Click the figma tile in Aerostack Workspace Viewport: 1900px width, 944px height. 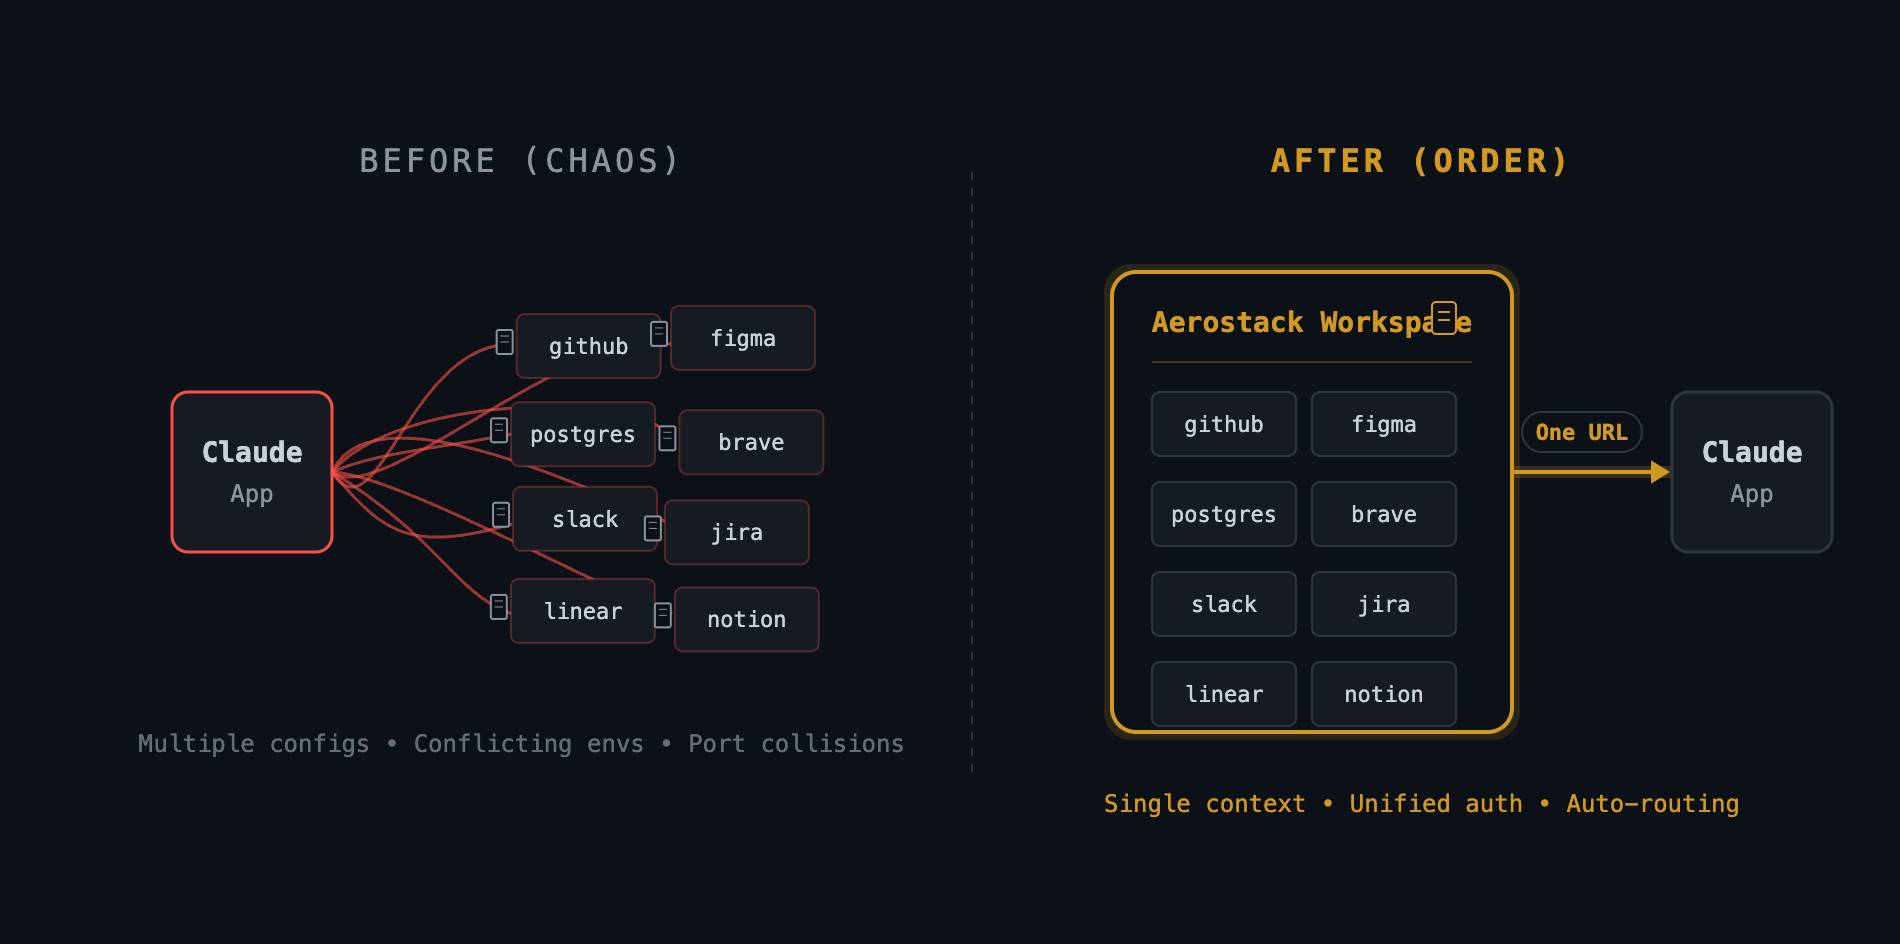[1383, 424]
